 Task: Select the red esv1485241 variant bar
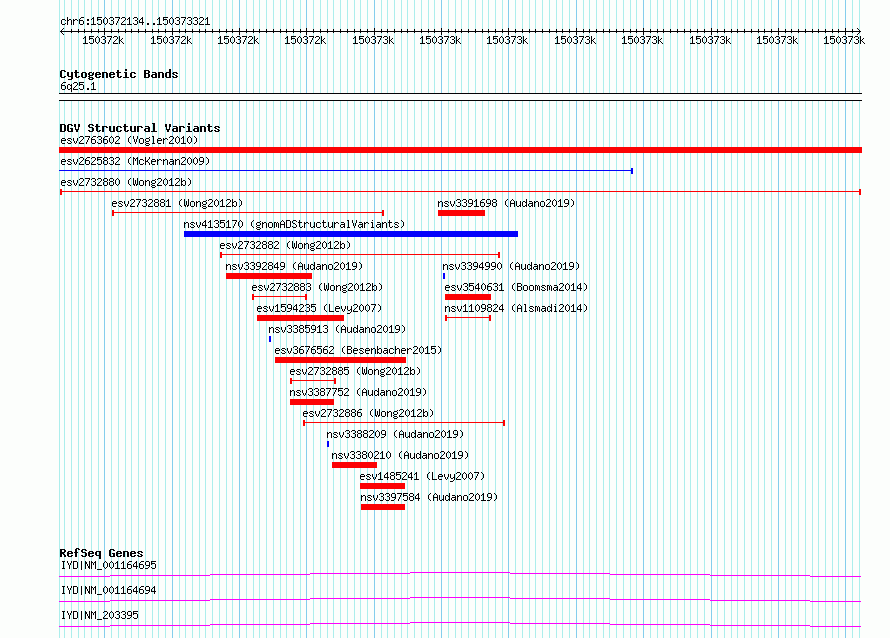[383, 486]
